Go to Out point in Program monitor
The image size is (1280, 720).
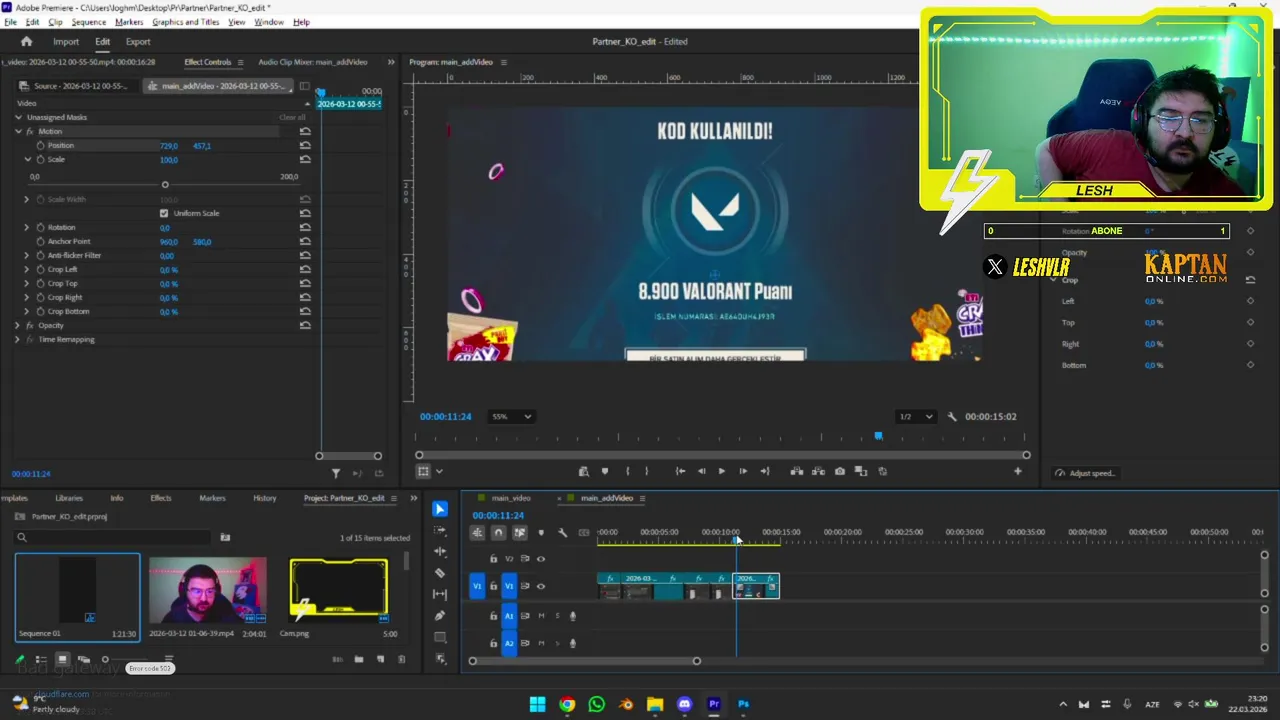click(x=765, y=471)
